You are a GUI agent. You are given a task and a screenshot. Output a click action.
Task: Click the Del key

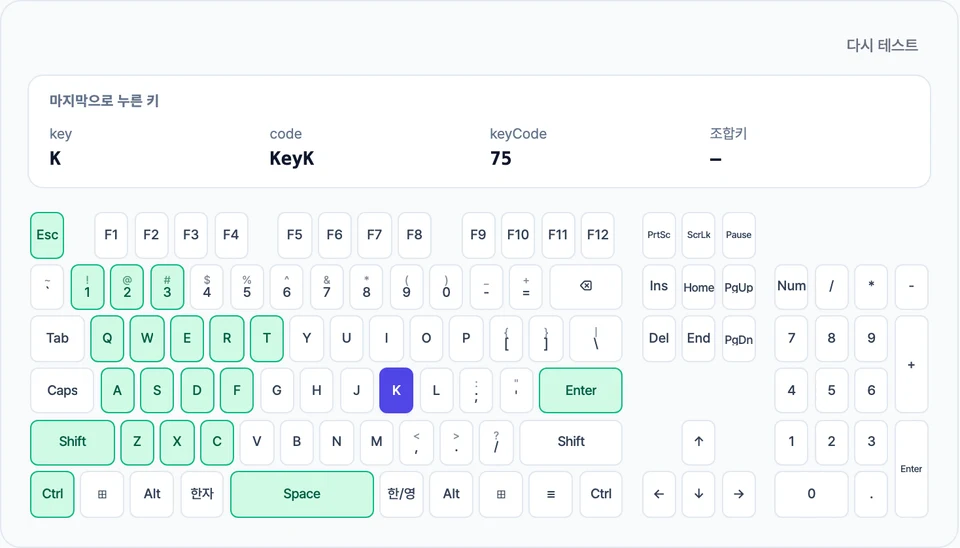tap(659, 339)
